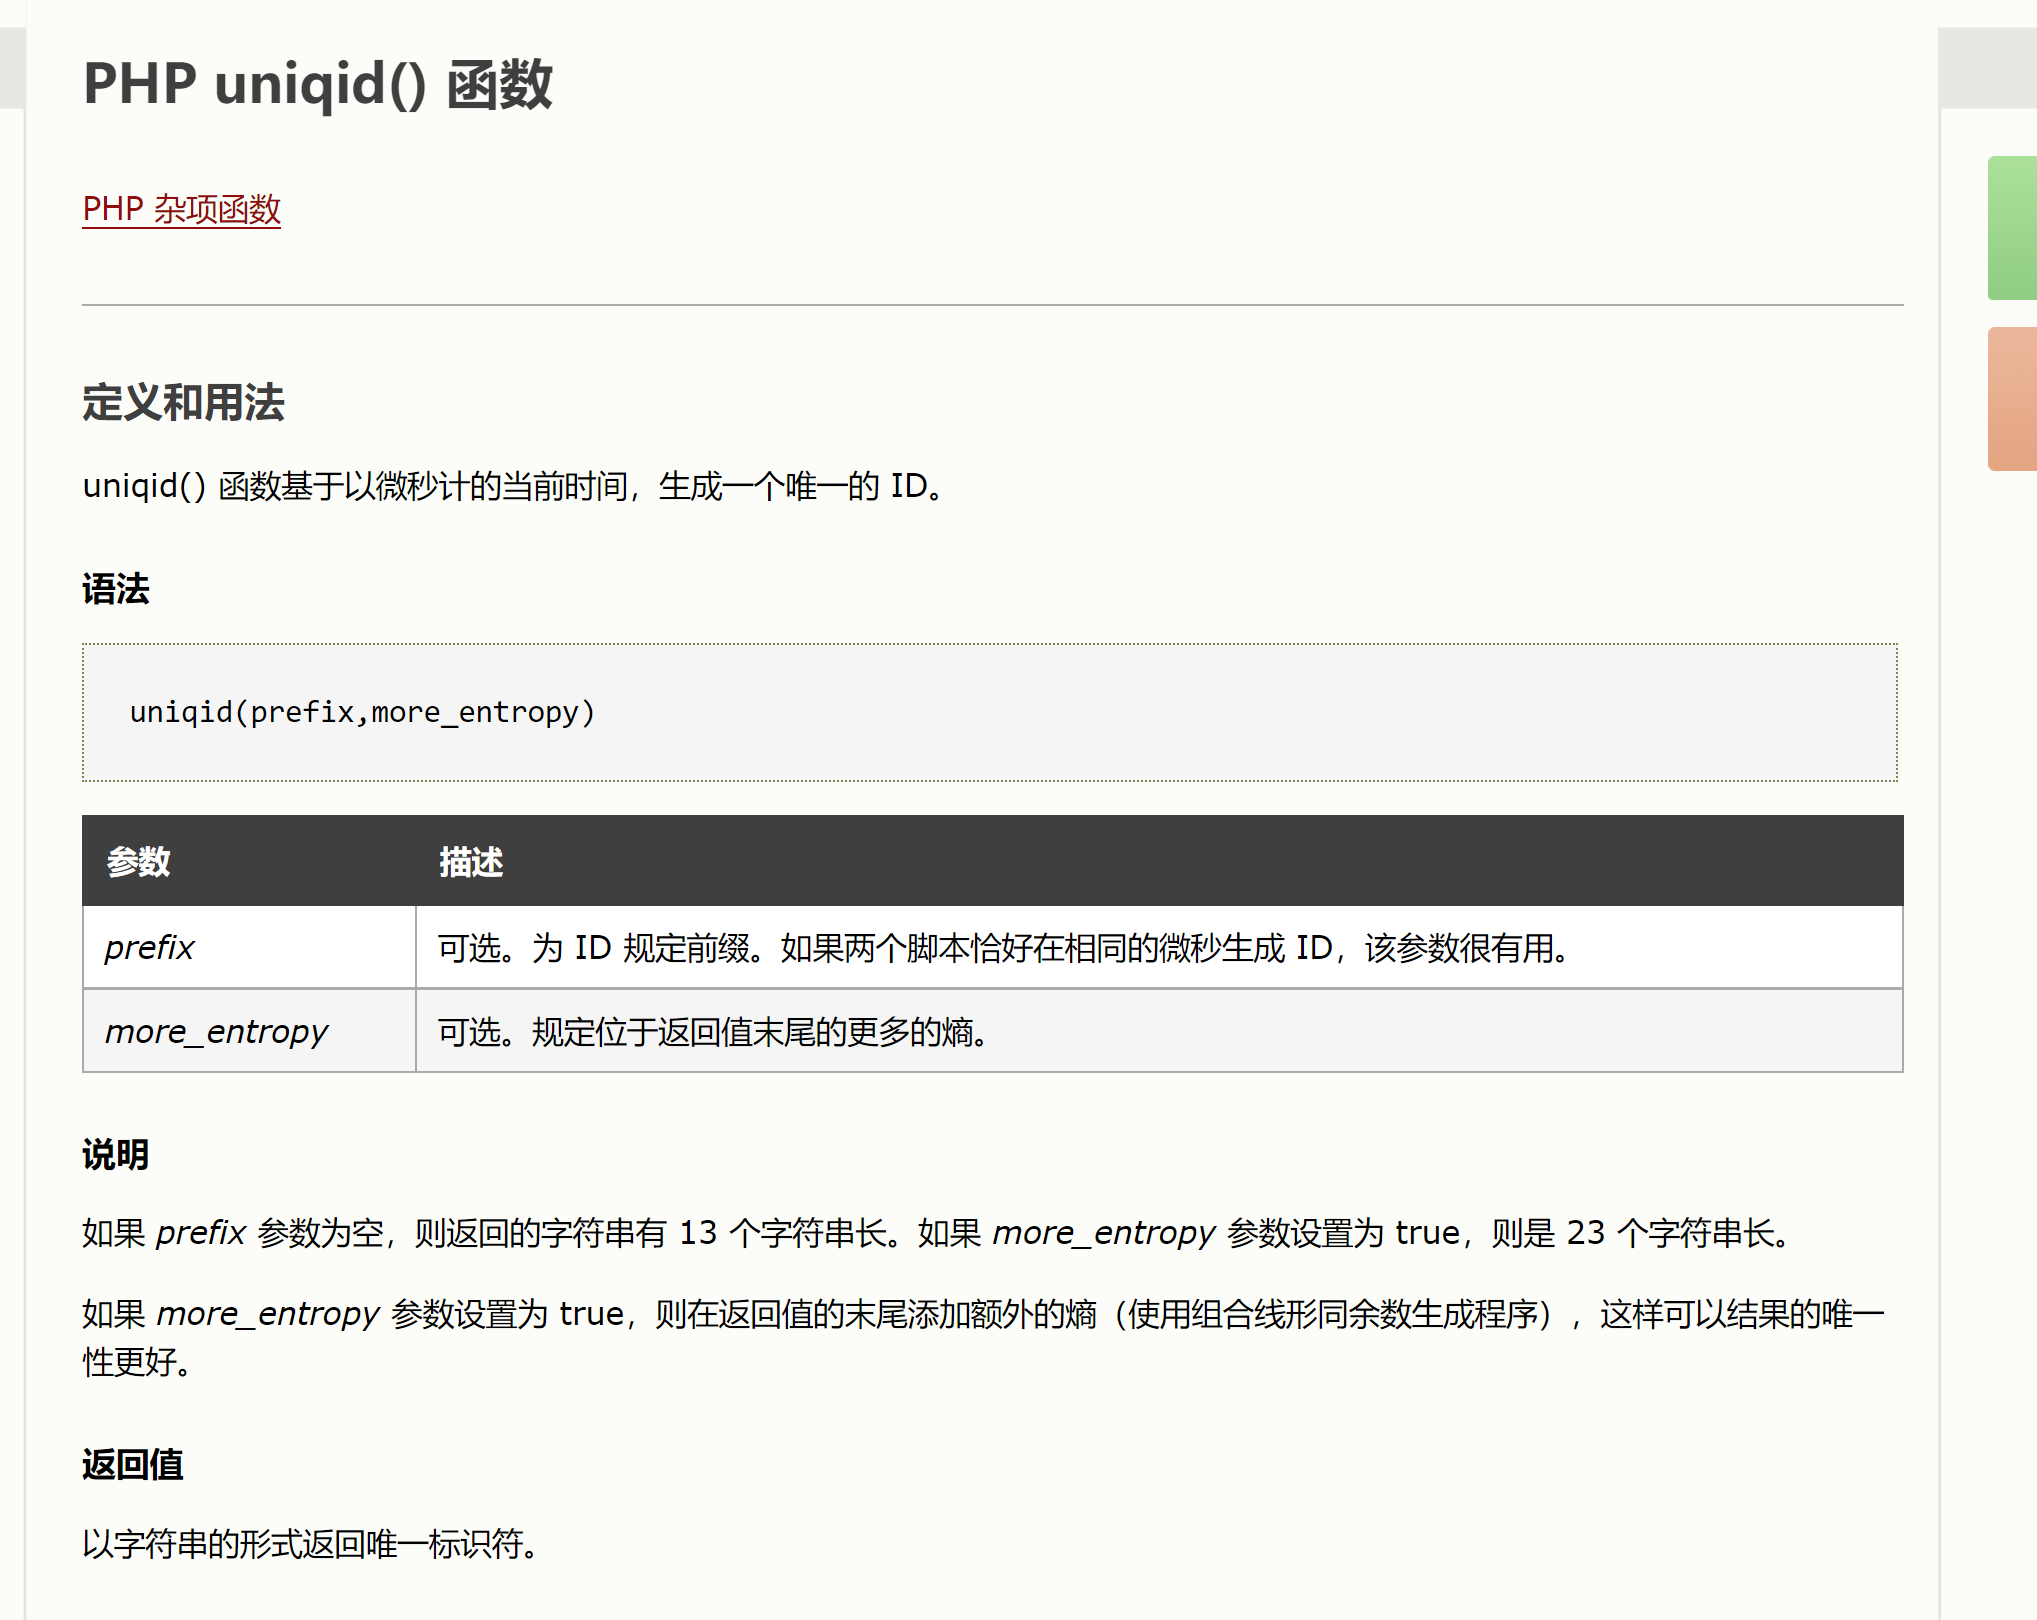This screenshot has width=2037, height=1620.
Task: Click the 返回值 section heading
Action: tap(133, 1465)
